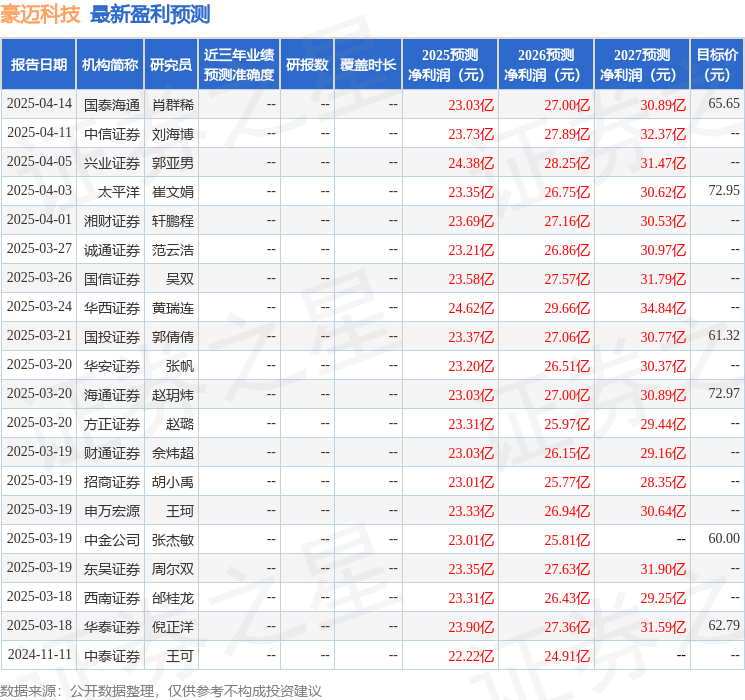Select the 中信证券 institution cell
Image resolution: width=745 pixels, height=700 pixels.
pyautogui.click(x=112, y=134)
